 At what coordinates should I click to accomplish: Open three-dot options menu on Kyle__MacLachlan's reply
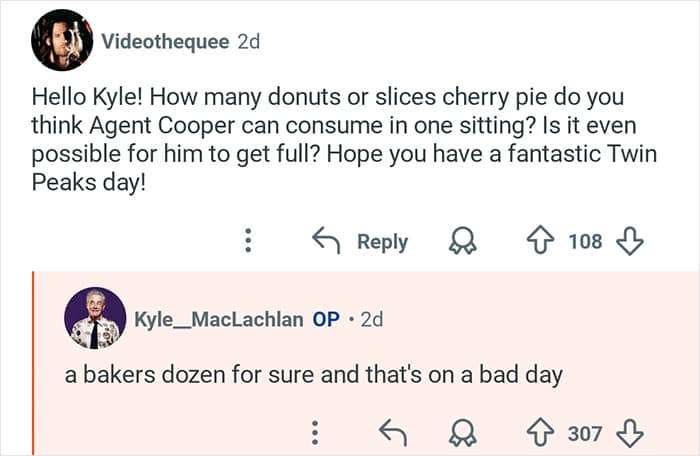(315, 432)
